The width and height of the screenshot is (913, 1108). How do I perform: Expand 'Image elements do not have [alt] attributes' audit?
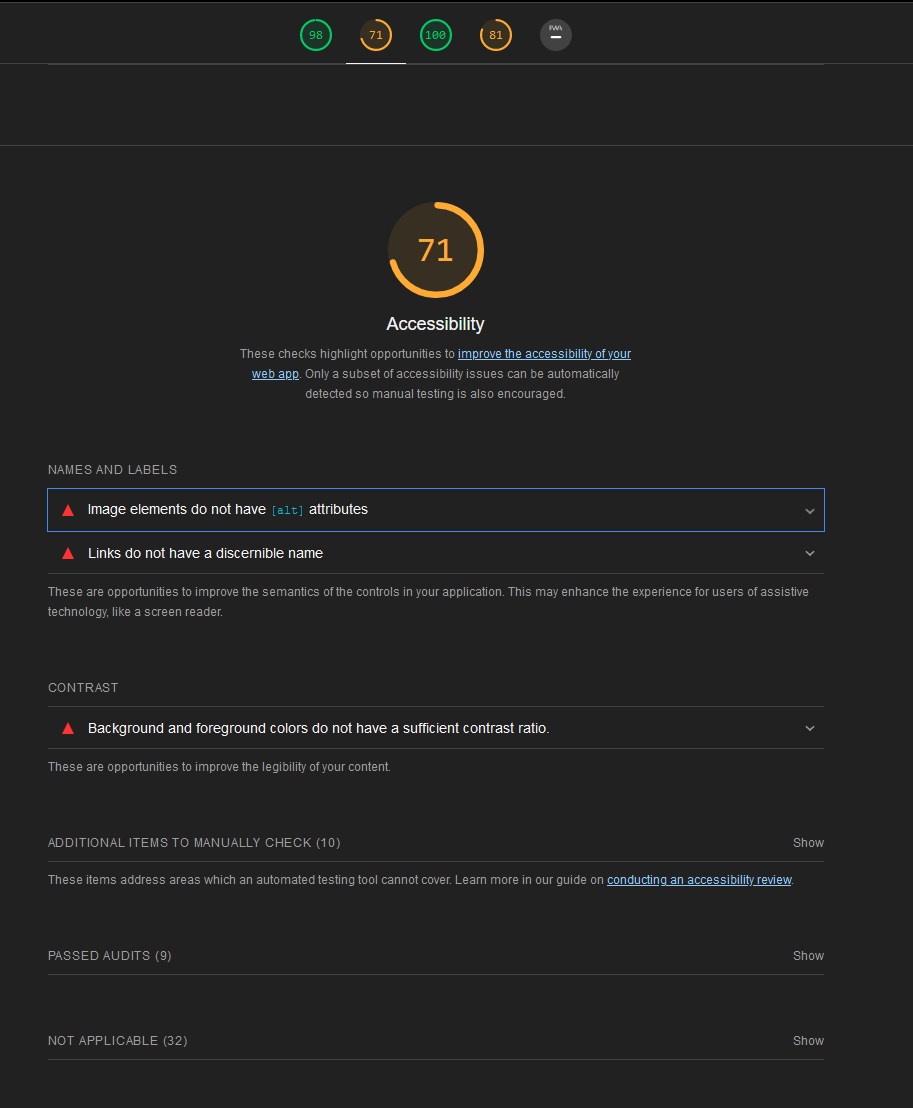click(x=436, y=509)
